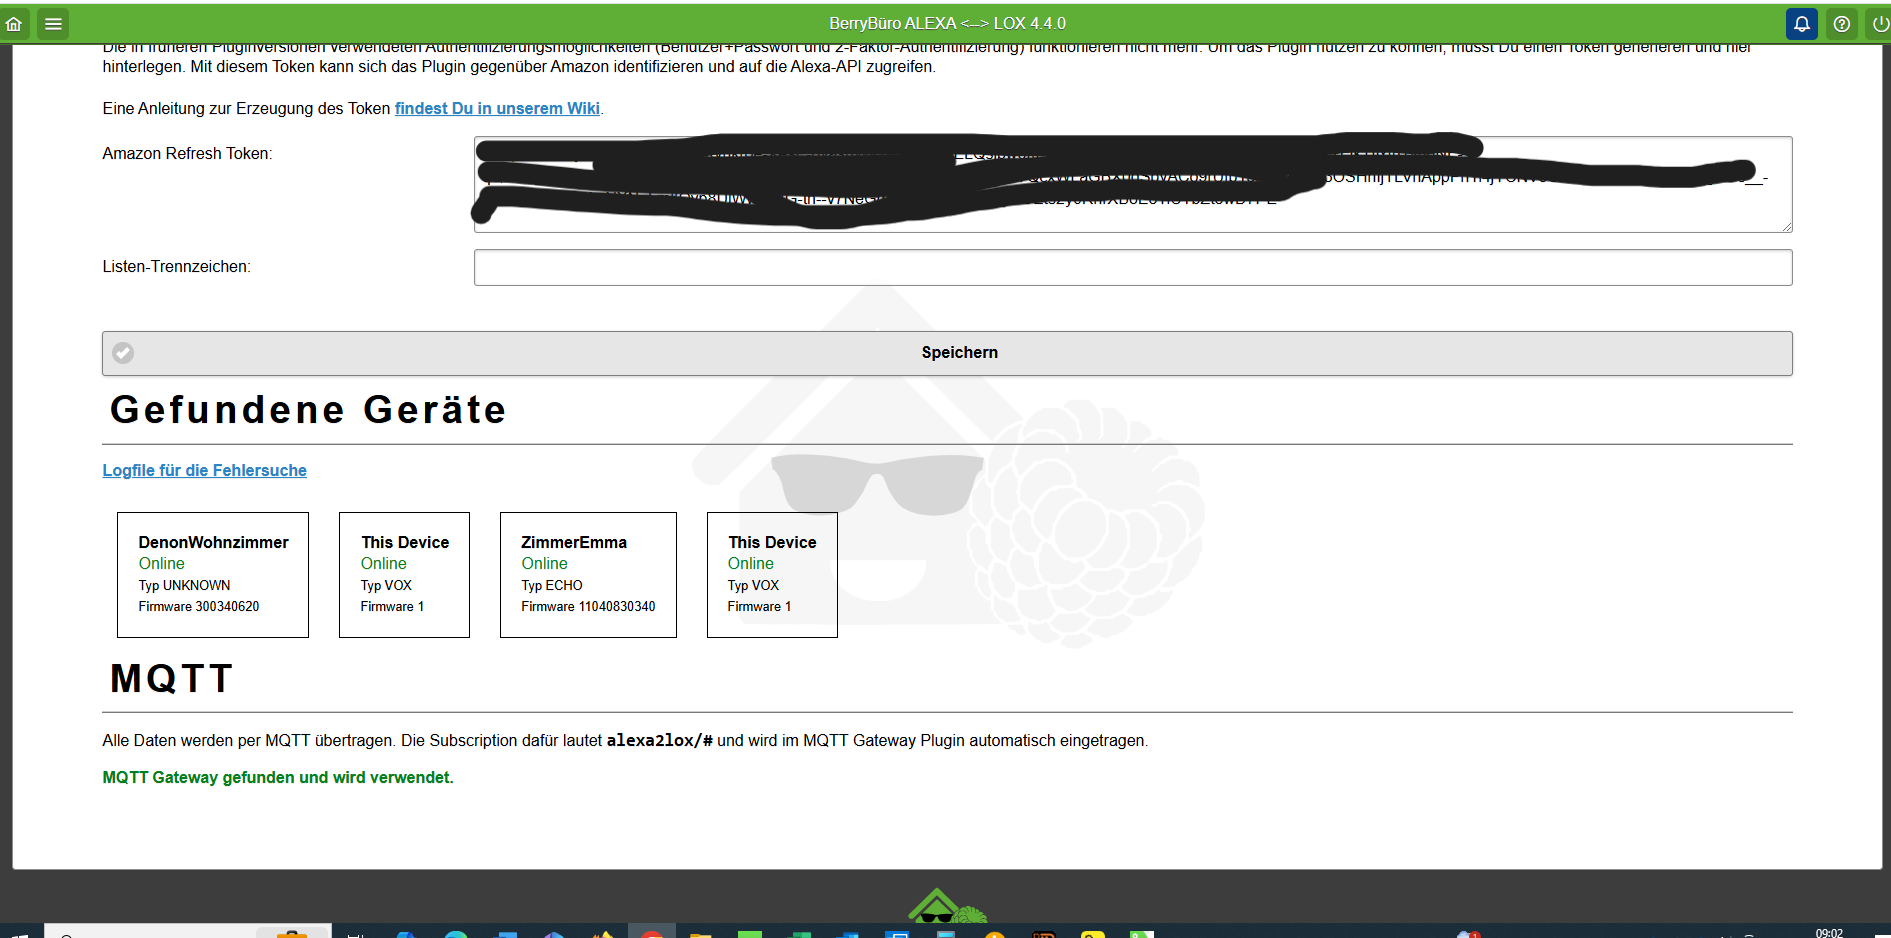Click 'Typ ECHO' in the ZimmerEmma card

[551, 586]
